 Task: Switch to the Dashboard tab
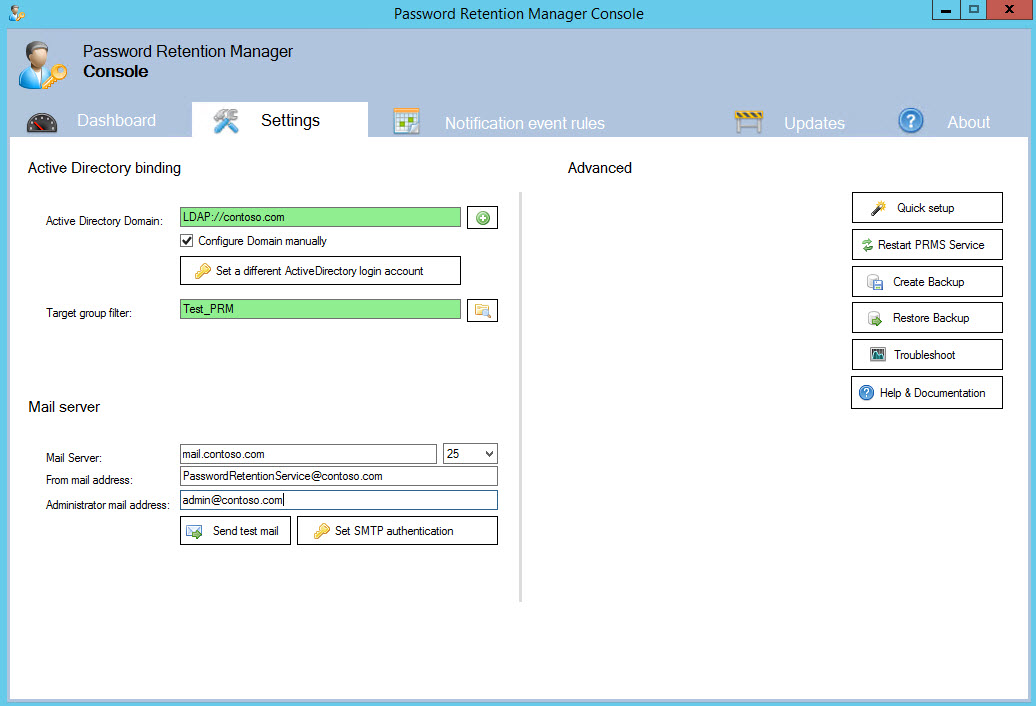coord(116,120)
